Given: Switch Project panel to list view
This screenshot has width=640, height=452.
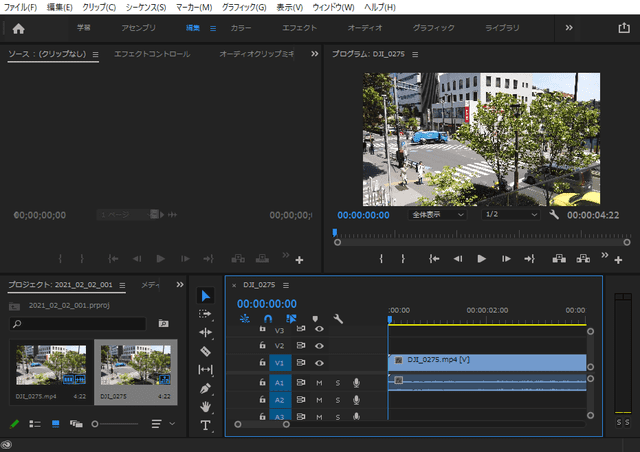Looking at the screenshot, I should (x=35, y=424).
